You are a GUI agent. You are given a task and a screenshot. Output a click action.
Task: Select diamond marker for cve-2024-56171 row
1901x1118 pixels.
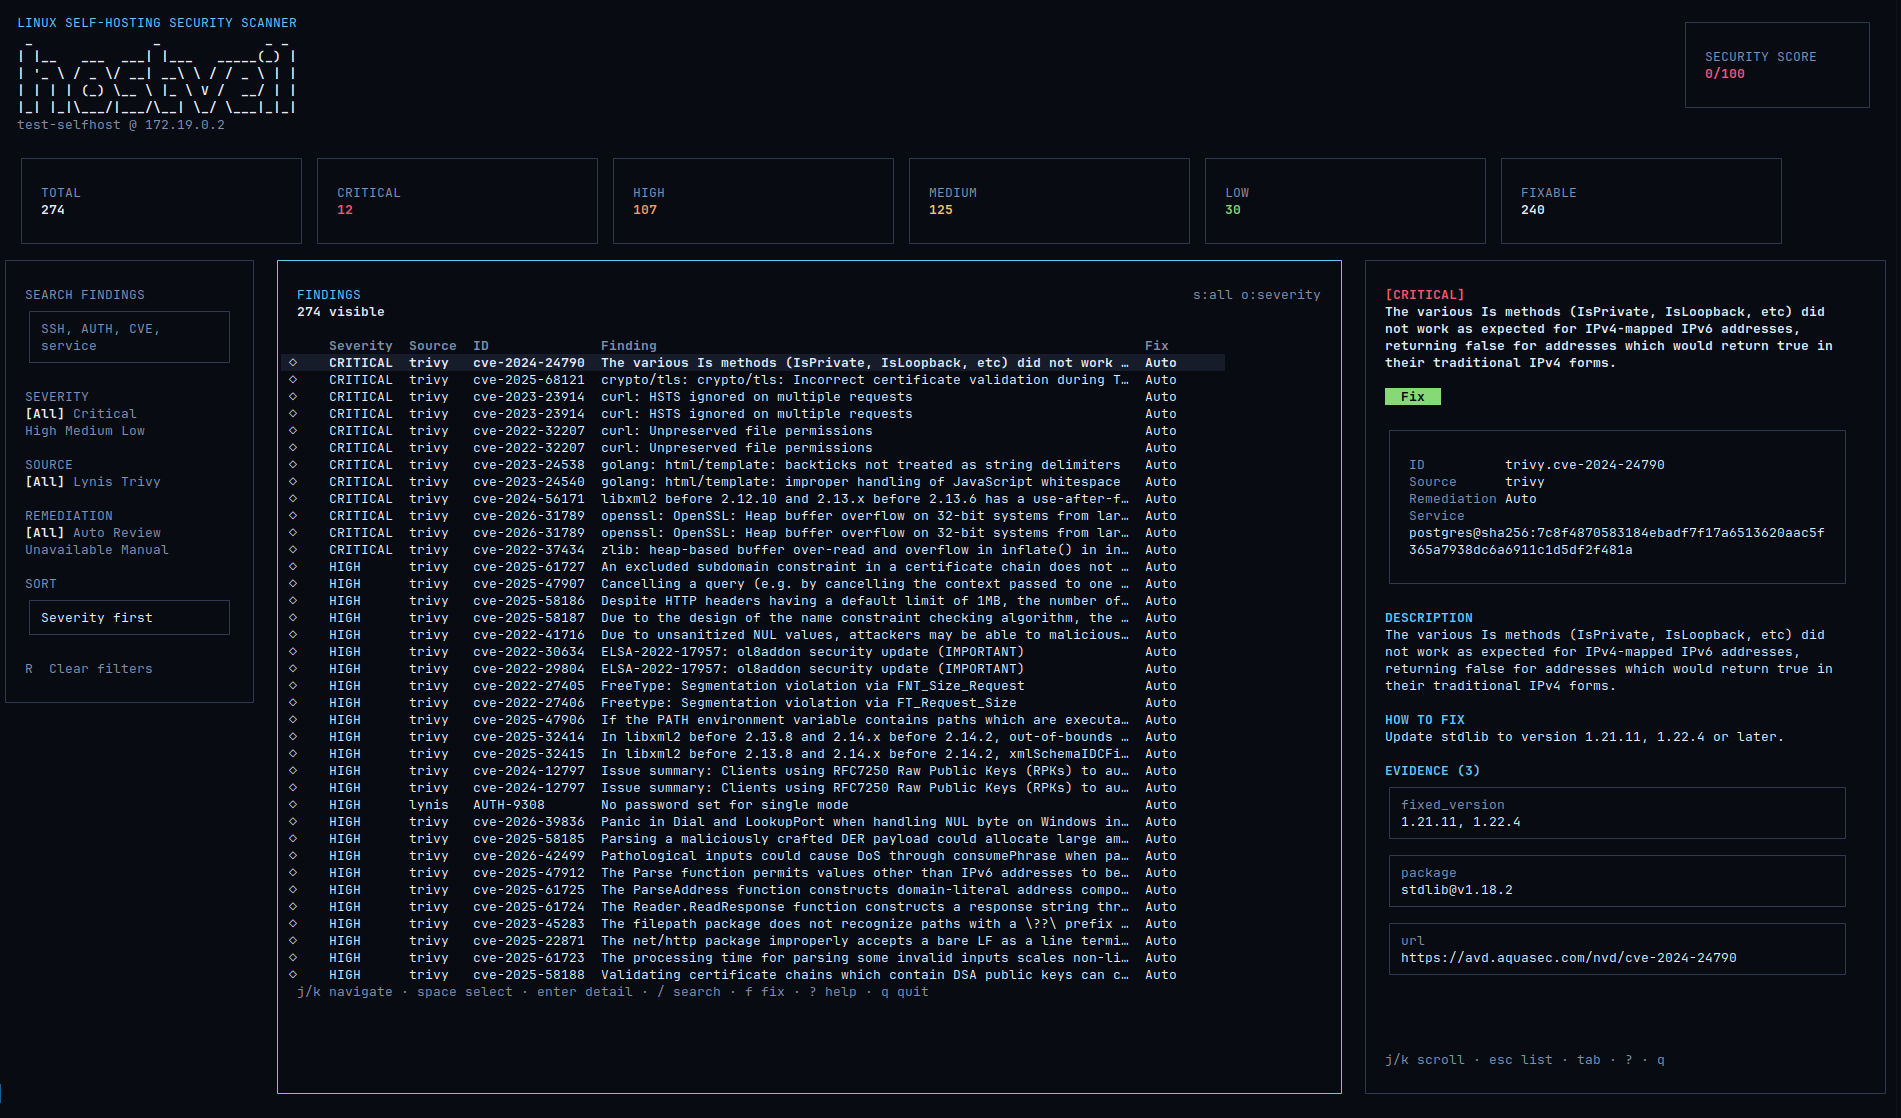[x=293, y=499]
